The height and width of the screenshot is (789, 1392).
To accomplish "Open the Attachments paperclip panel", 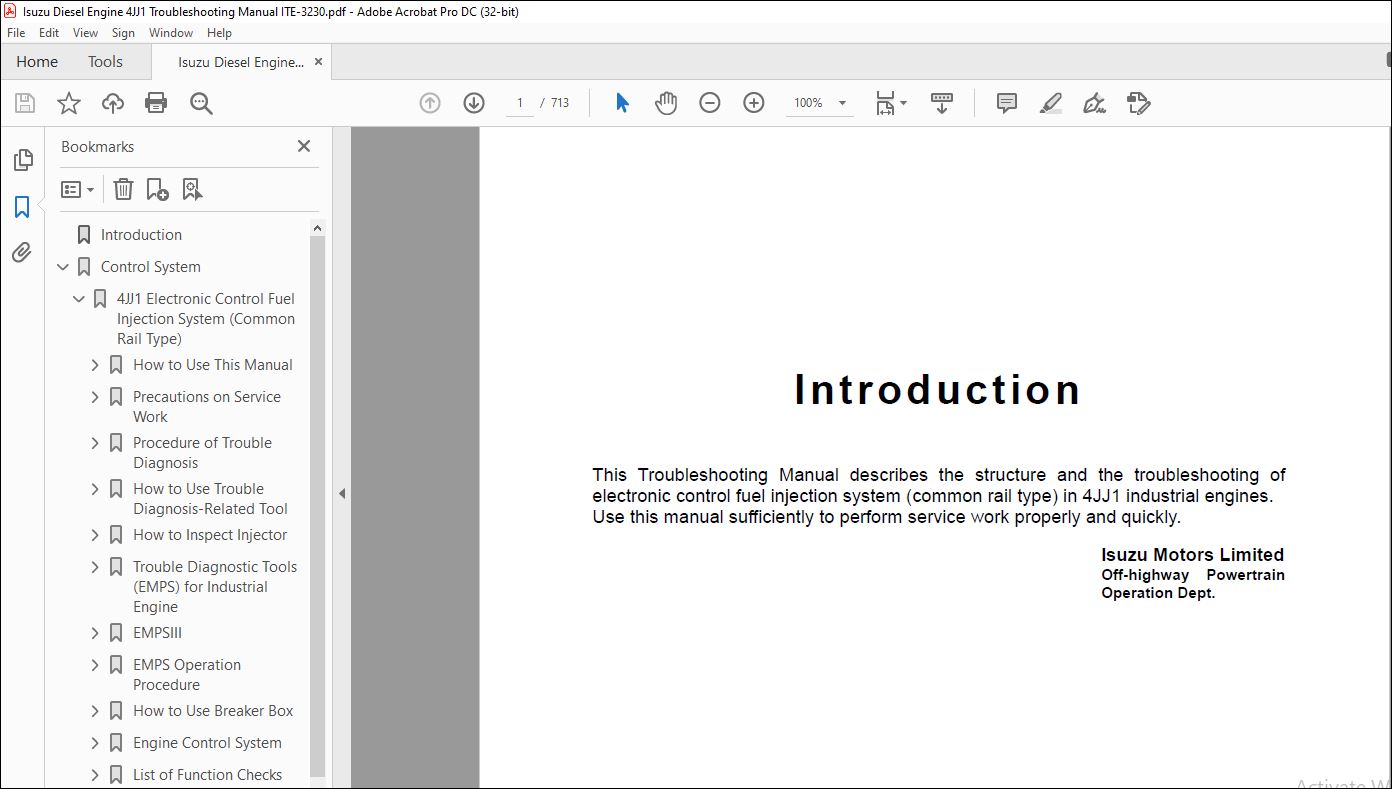I will click(x=22, y=252).
